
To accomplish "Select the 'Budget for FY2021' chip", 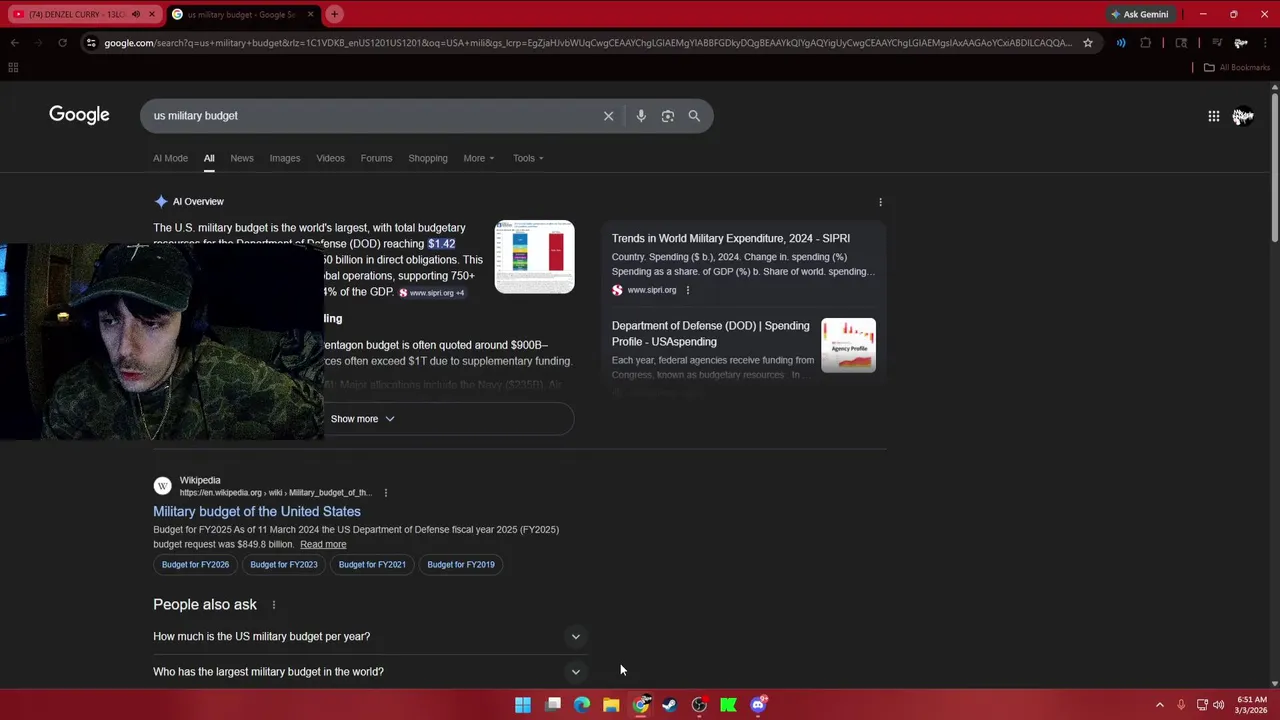I will point(372,564).
